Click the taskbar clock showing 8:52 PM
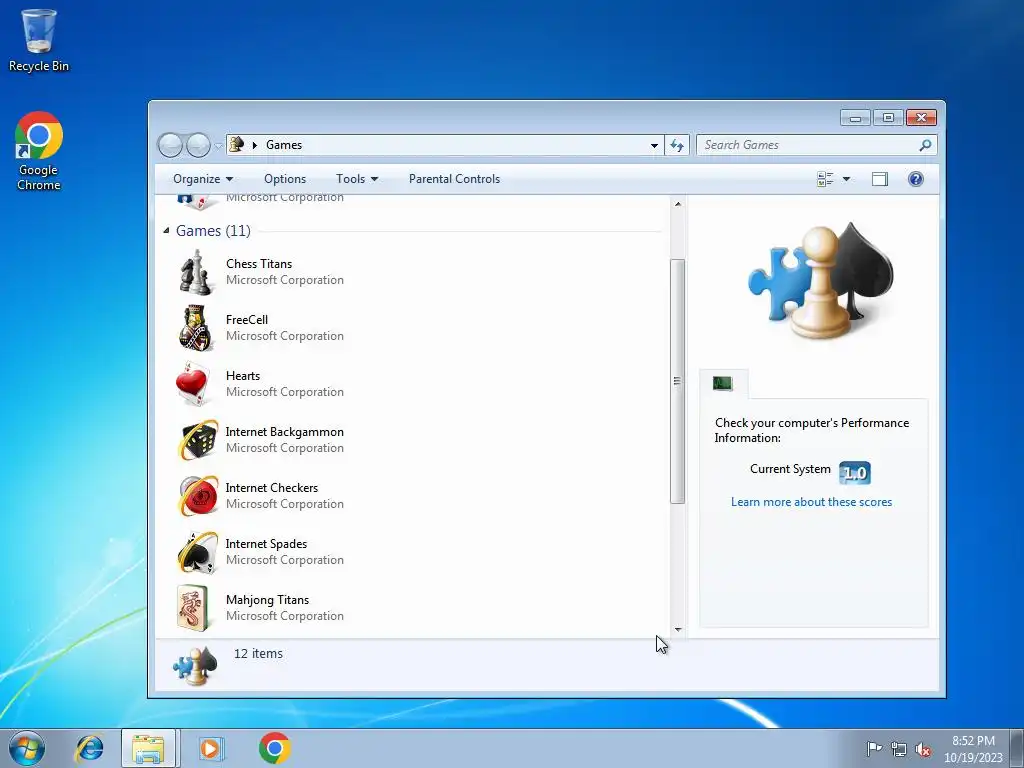Image resolution: width=1024 pixels, height=768 pixels. [x=973, y=749]
